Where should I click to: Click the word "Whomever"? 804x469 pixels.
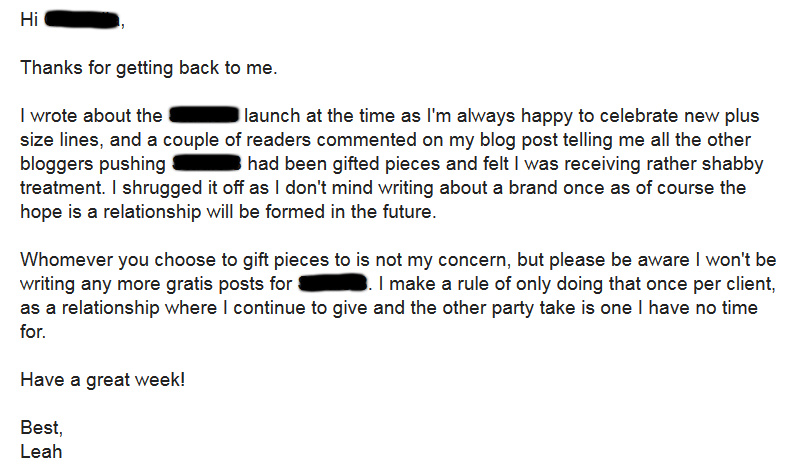[62, 259]
